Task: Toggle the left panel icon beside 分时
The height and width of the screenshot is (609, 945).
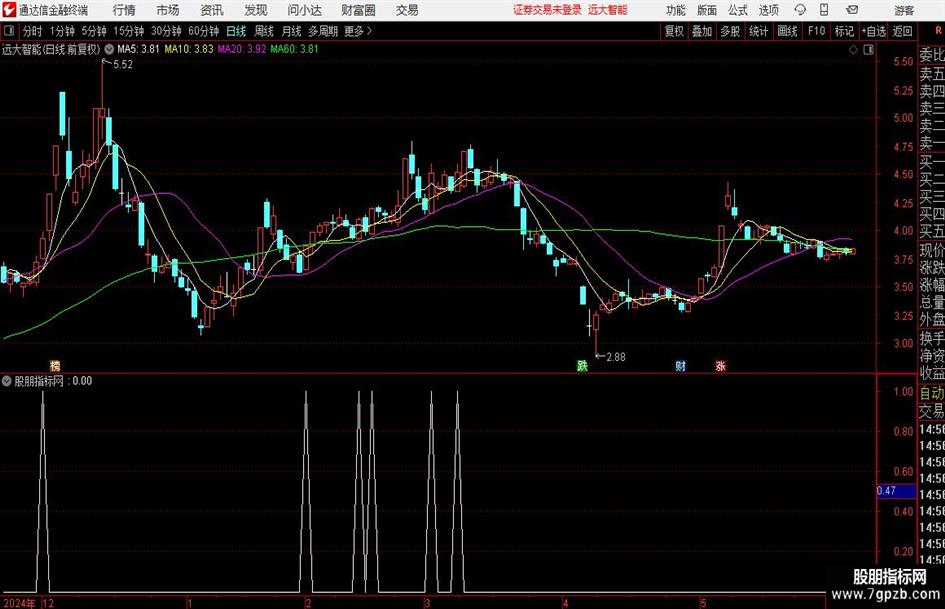Action: (x=9, y=31)
